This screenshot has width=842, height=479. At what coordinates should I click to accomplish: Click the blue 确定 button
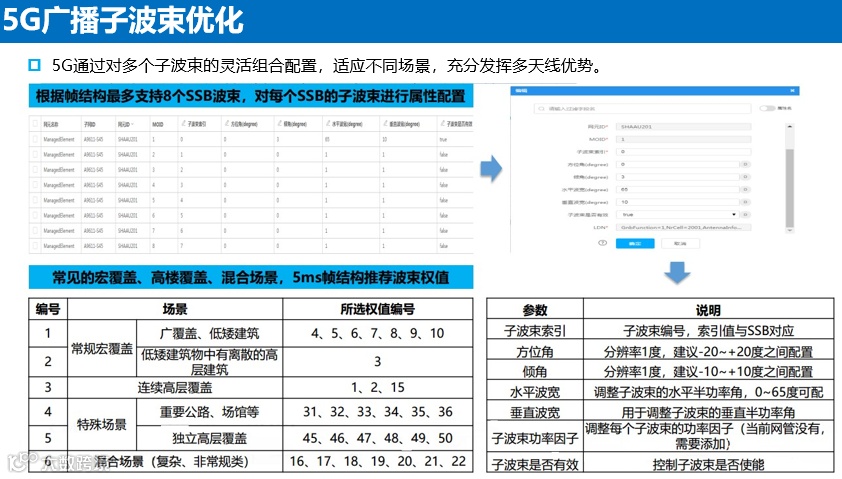pyautogui.click(x=635, y=243)
